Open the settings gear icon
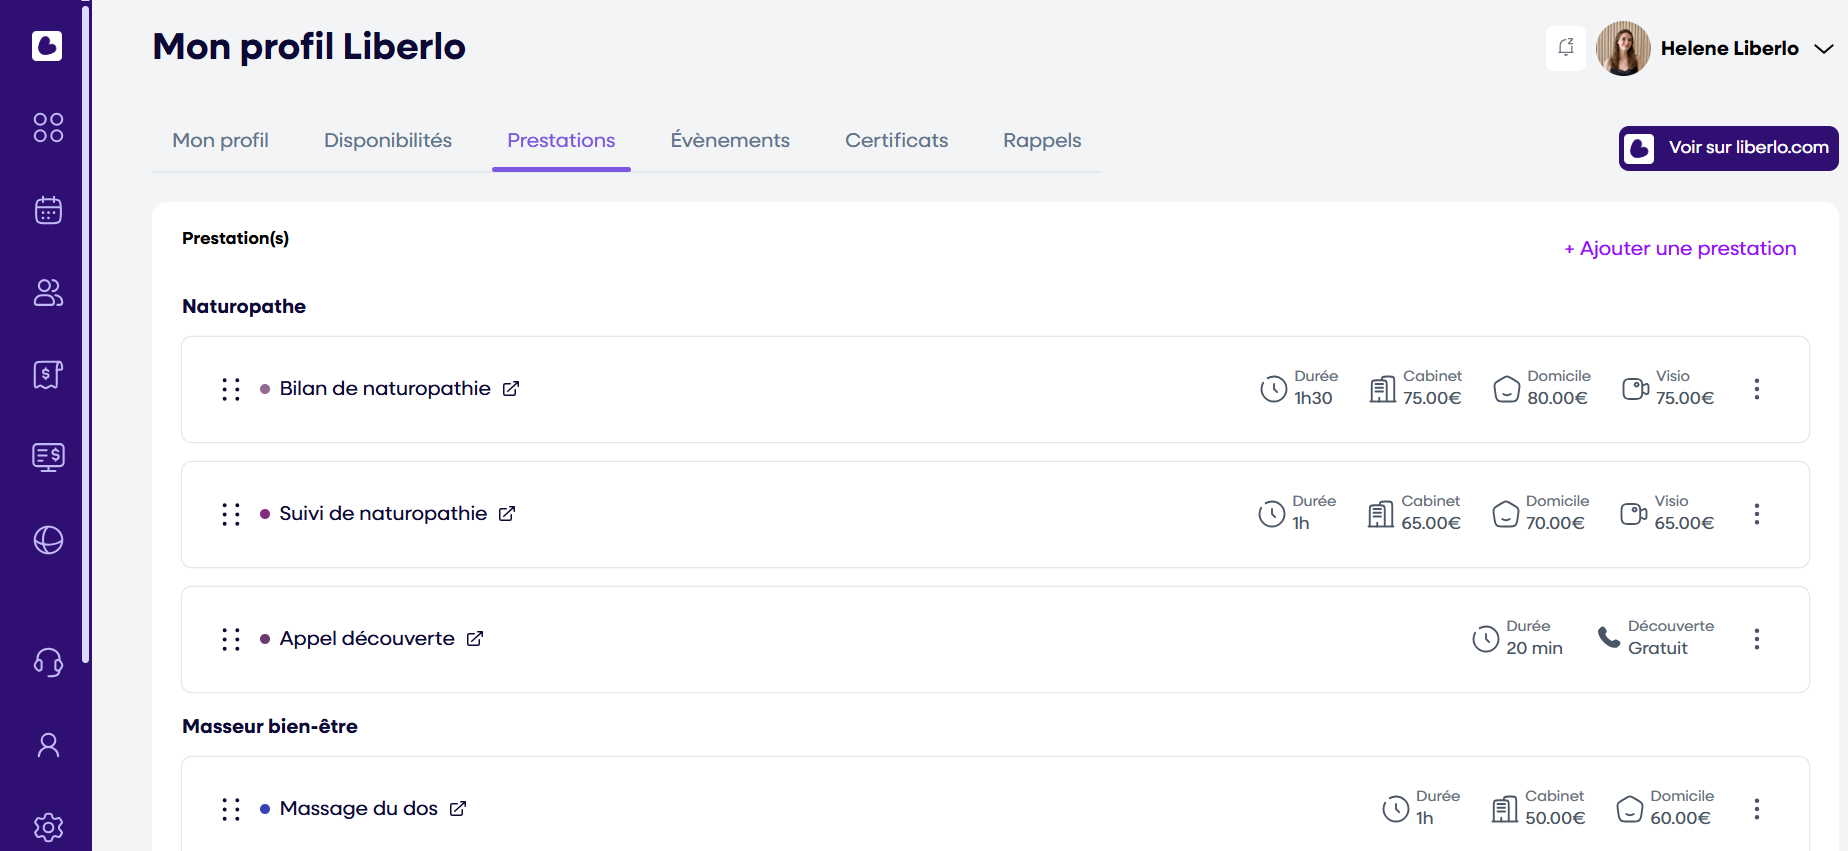The image size is (1848, 851). [48, 827]
